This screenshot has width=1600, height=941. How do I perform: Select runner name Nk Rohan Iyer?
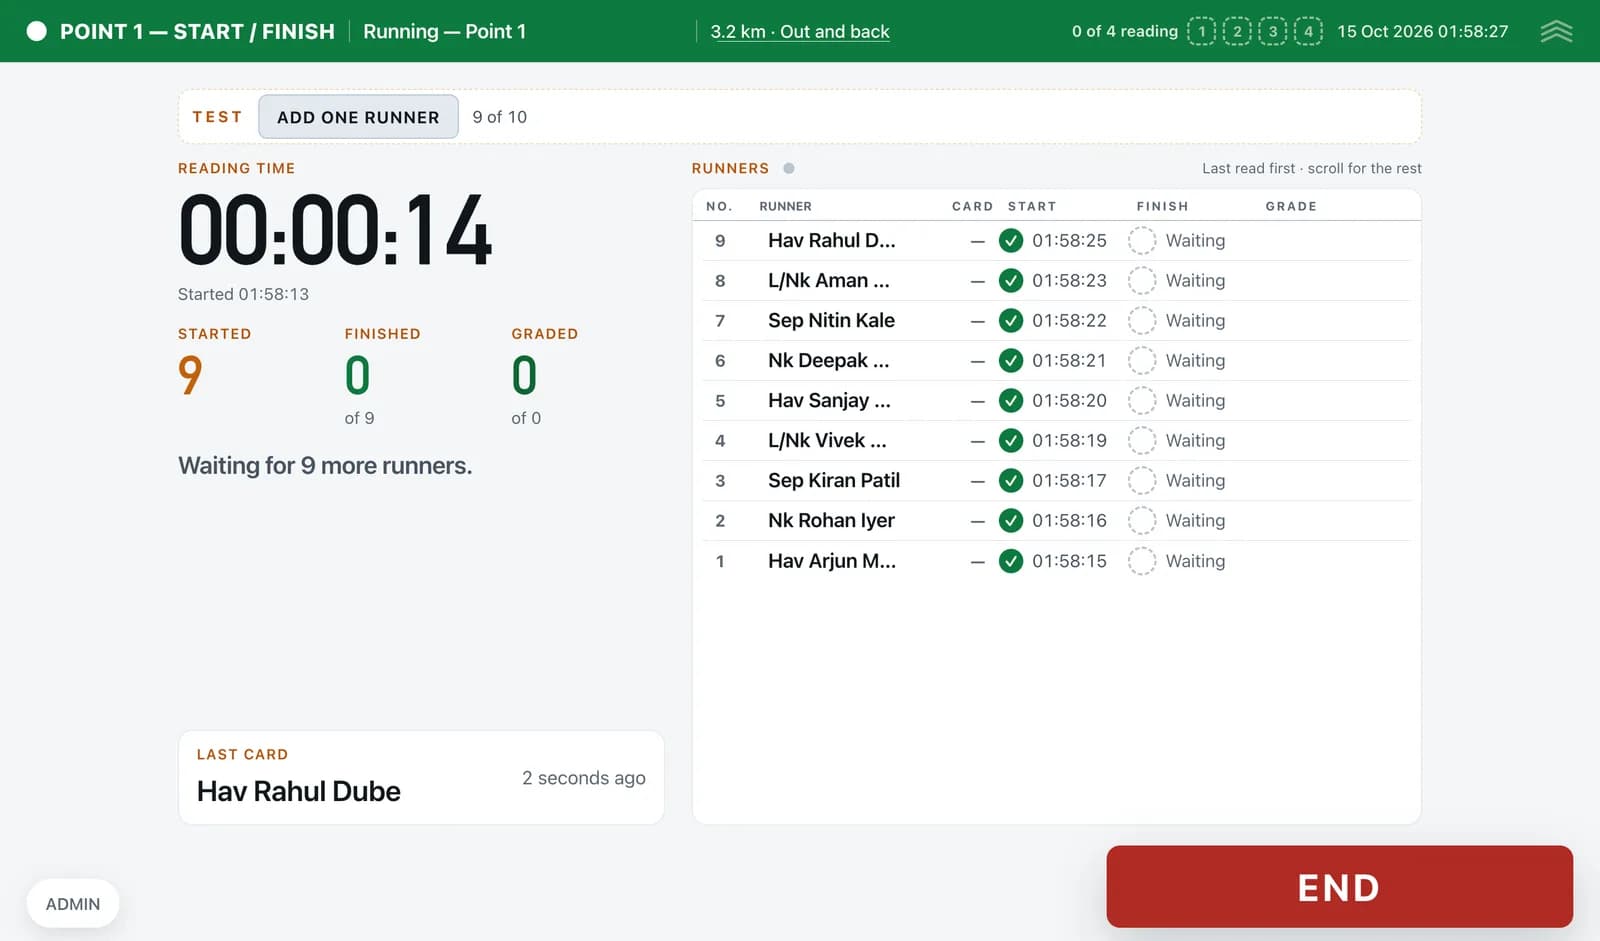click(831, 520)
